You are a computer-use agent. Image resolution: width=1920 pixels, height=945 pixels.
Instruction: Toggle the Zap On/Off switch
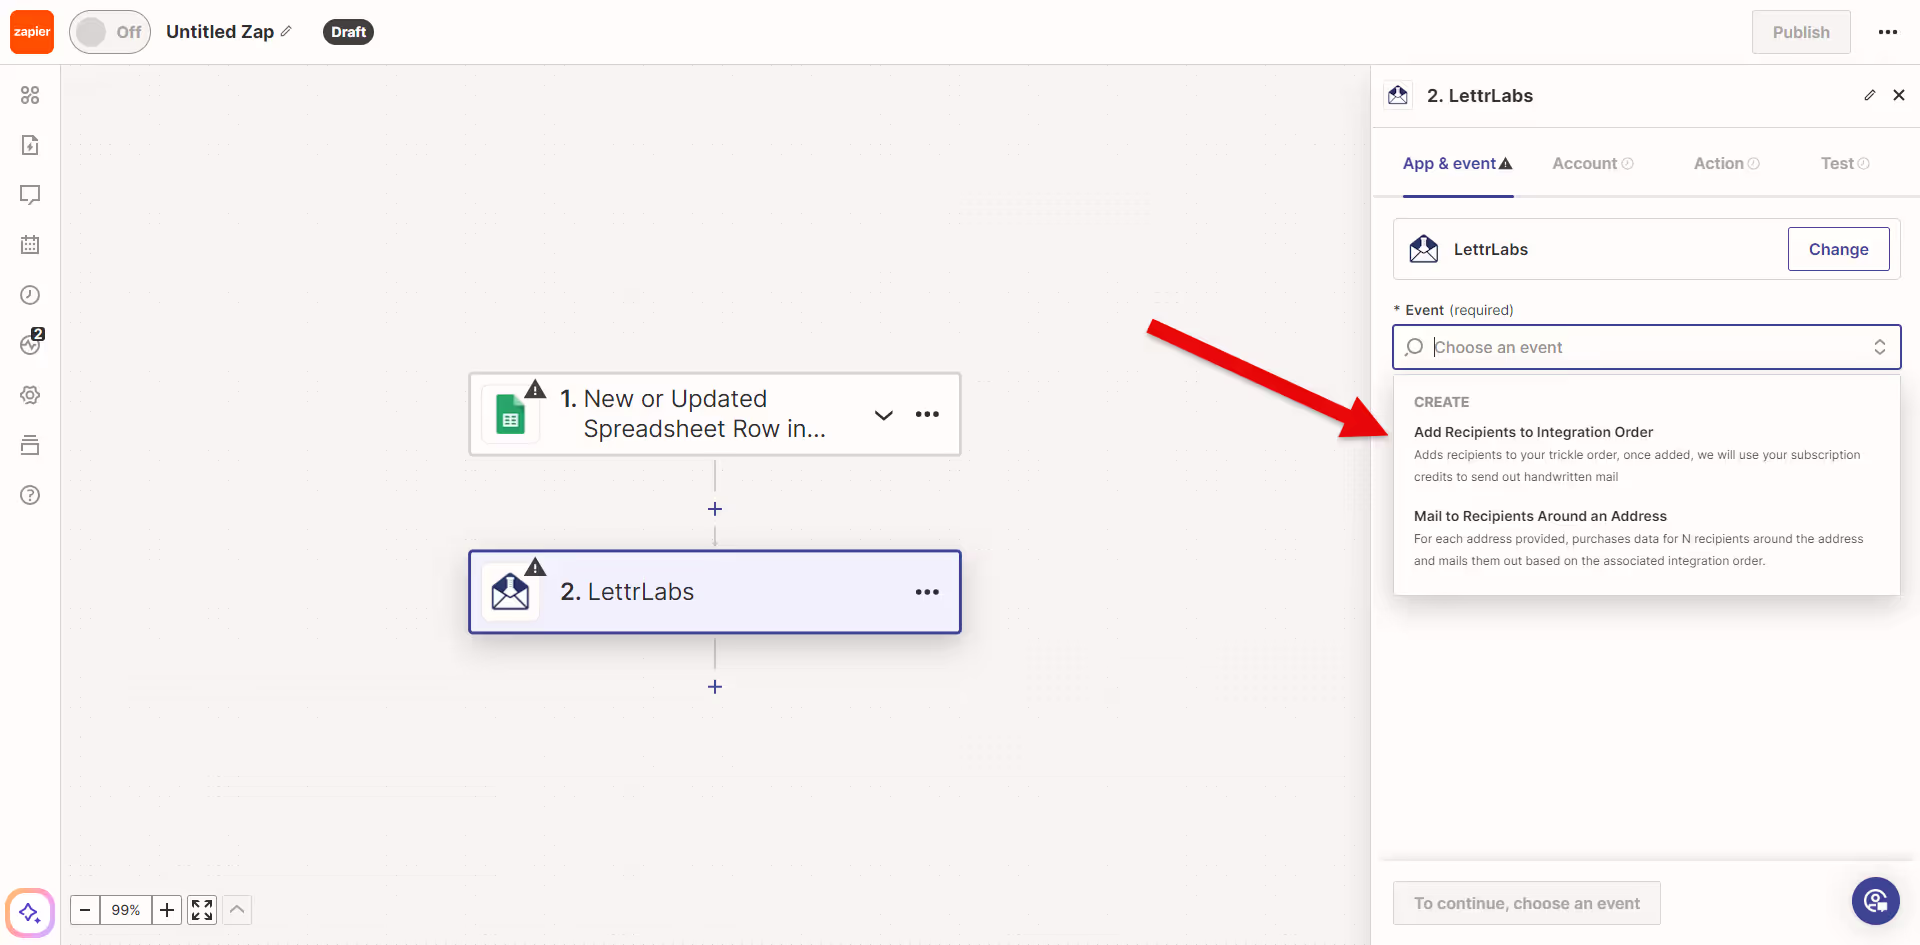[110, 32]
